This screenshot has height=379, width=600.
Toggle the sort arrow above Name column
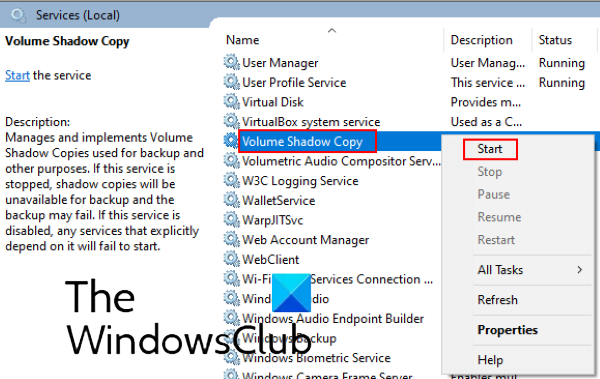click(x=332, y=30)
